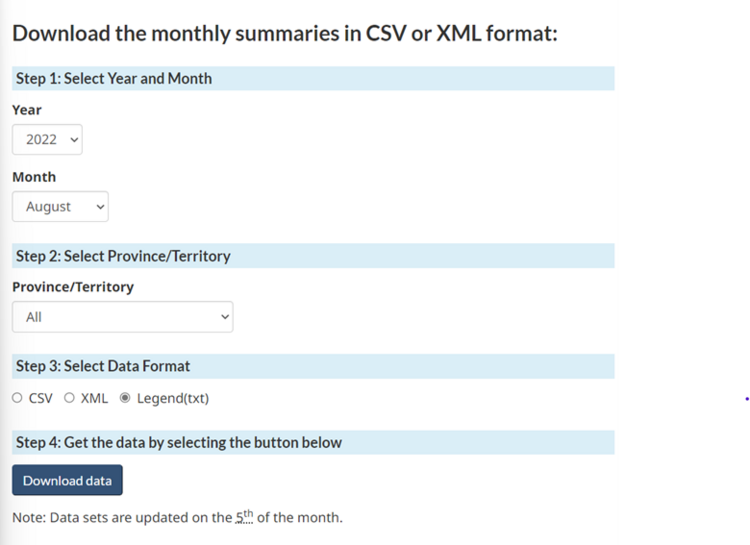Click the Month field label
Screen dimensions: 750x545
point(34,177)
